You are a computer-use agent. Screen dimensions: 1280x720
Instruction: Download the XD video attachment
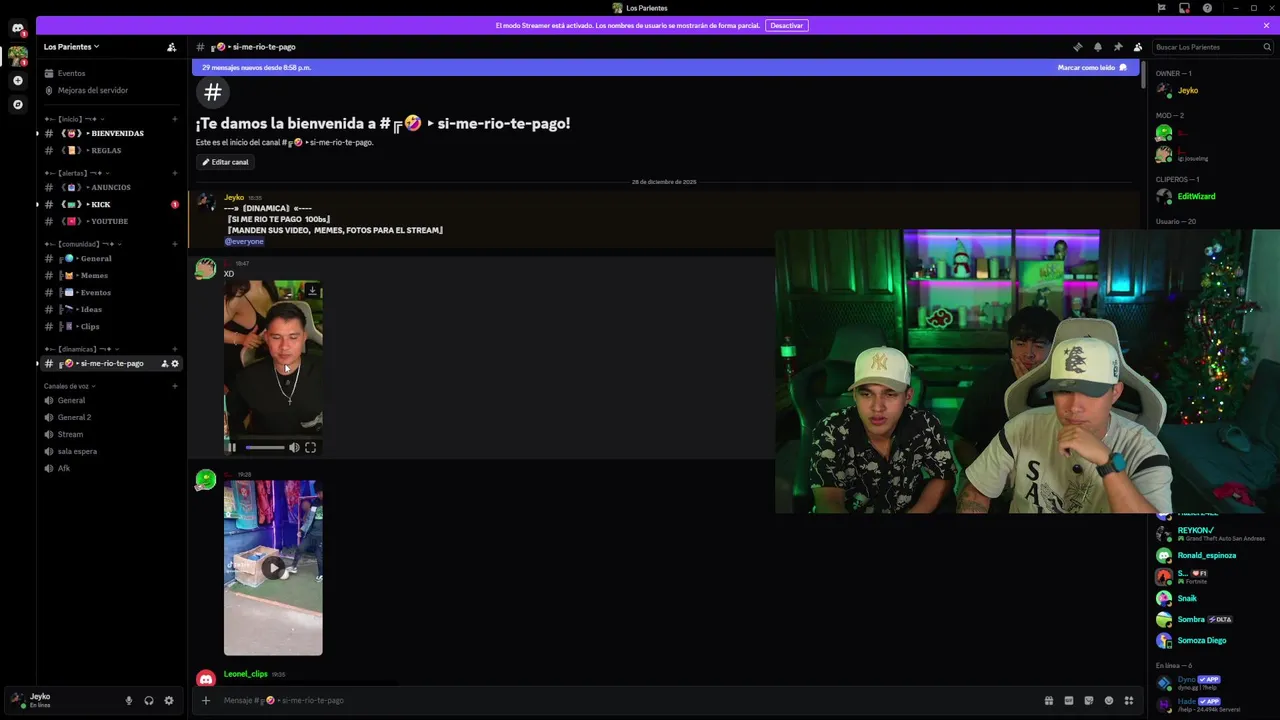(312, 291)
